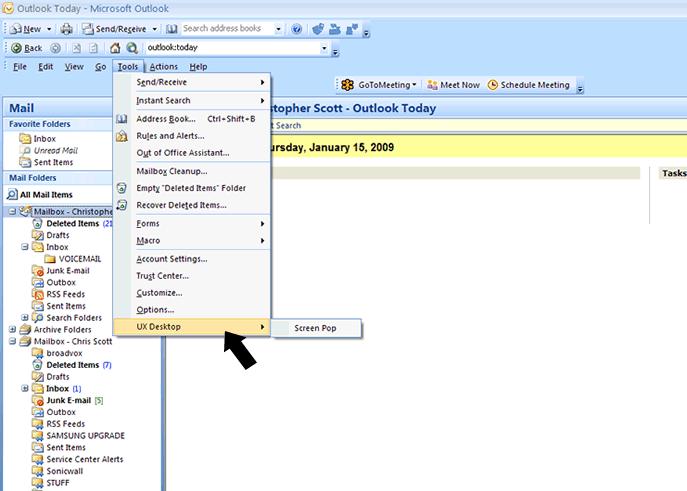Click the second people toolbar icon after Help
The width and height of the screenshot is (687, 491).
click(335, 29)
